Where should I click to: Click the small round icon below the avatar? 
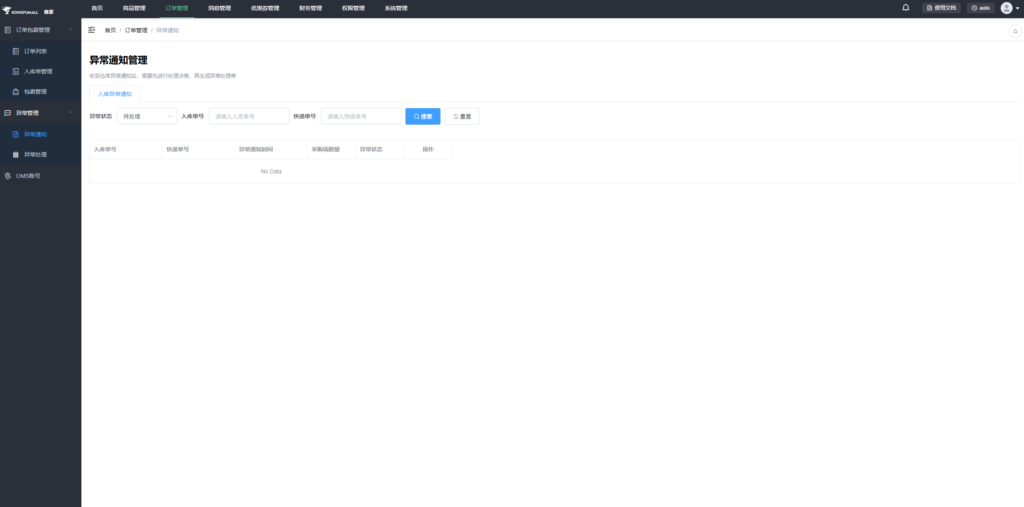coord(1015,31)
